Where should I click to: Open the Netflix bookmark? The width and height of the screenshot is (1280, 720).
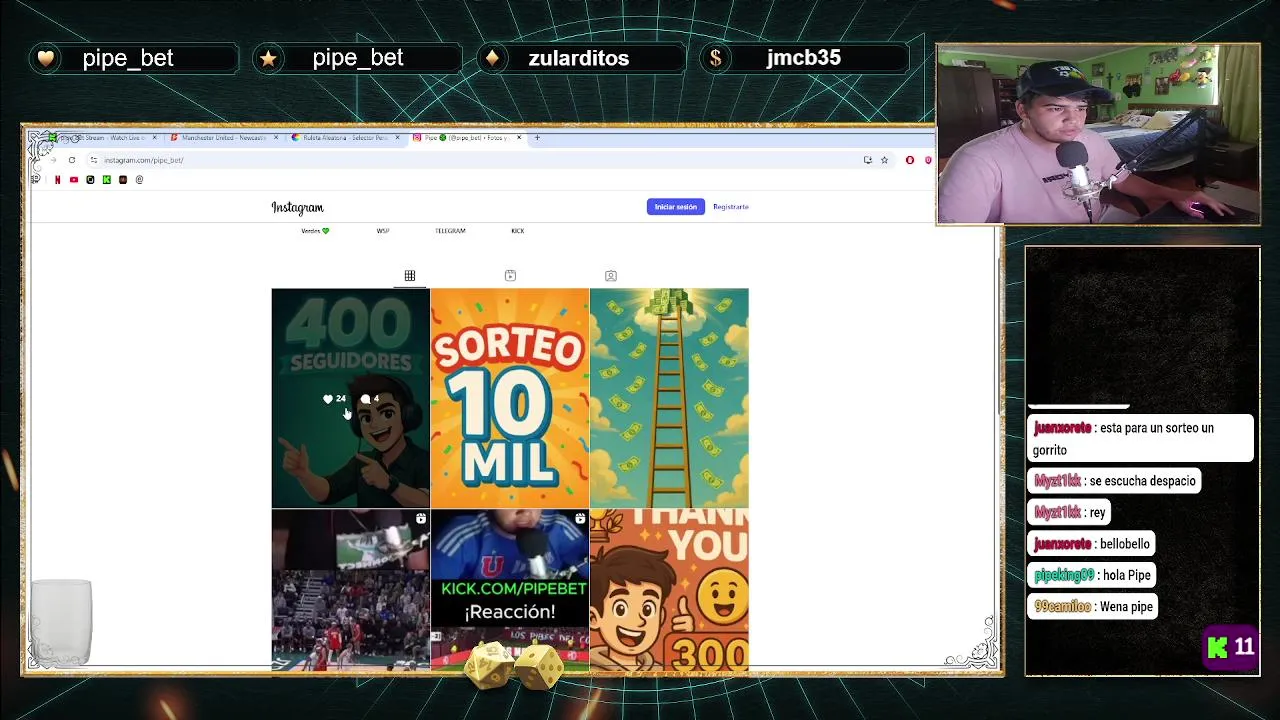click(x=57, y=180)
